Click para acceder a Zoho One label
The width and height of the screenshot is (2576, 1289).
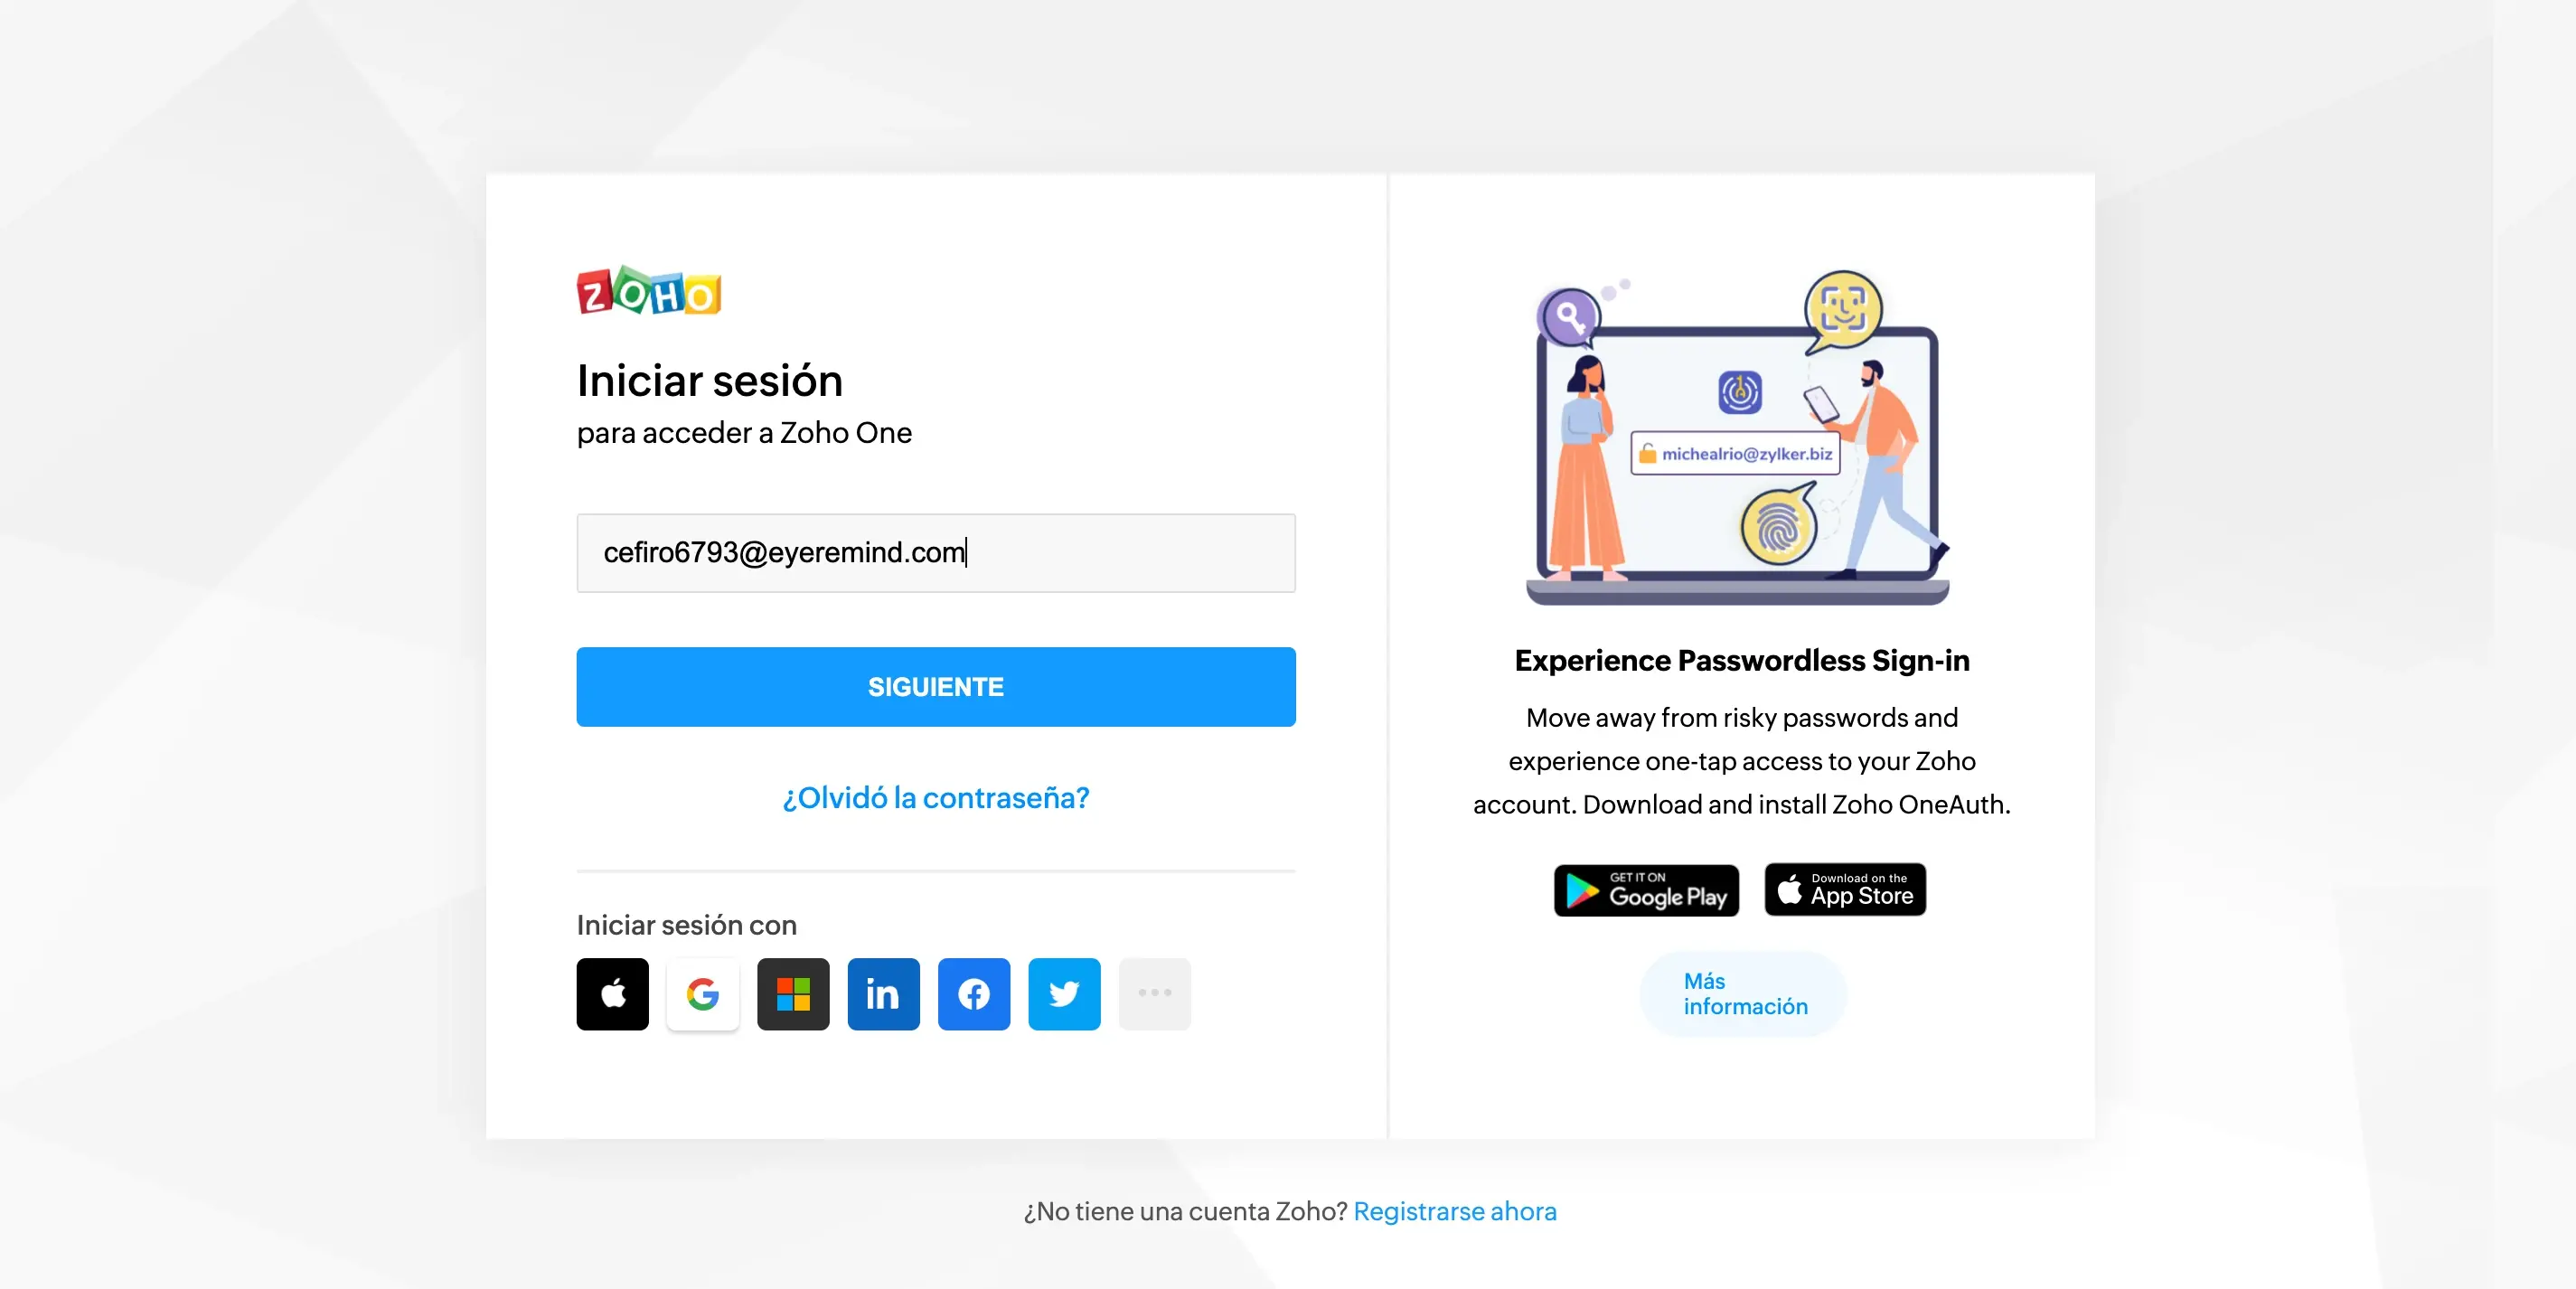pos(745,434)
